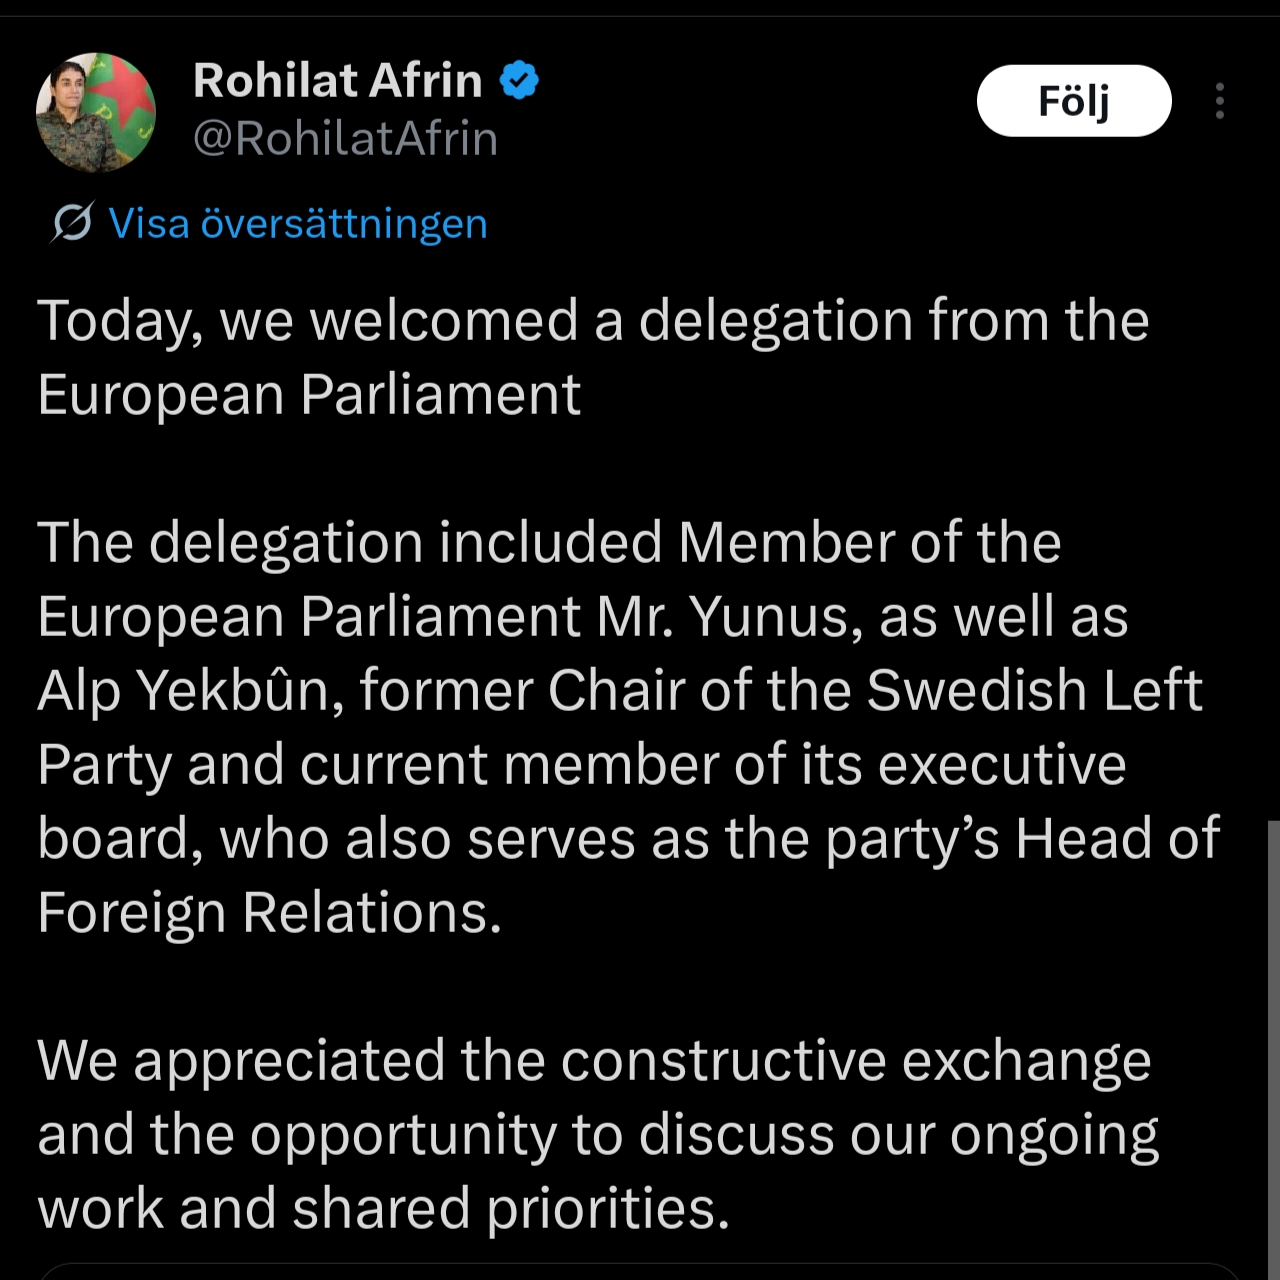Click the @RohilatAfrin handle

pos(345,138)
